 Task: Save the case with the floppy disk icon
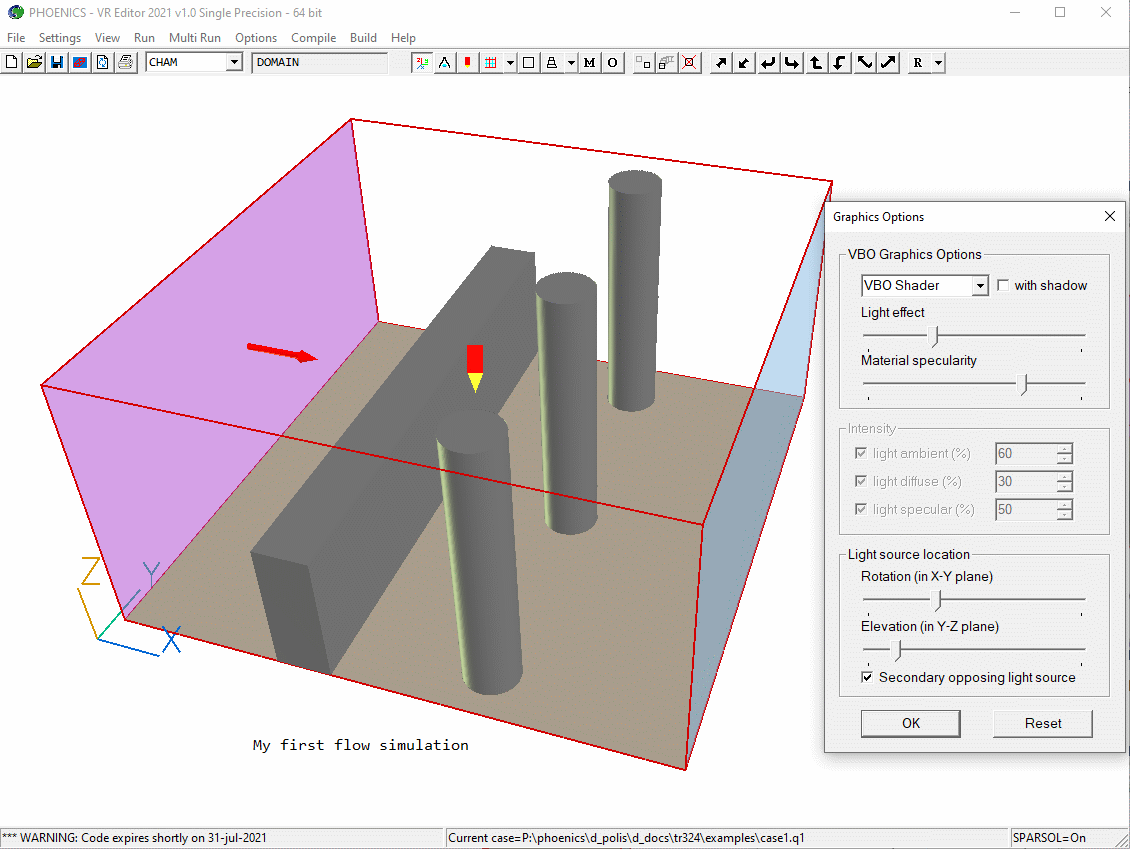[x=57, y=63]
